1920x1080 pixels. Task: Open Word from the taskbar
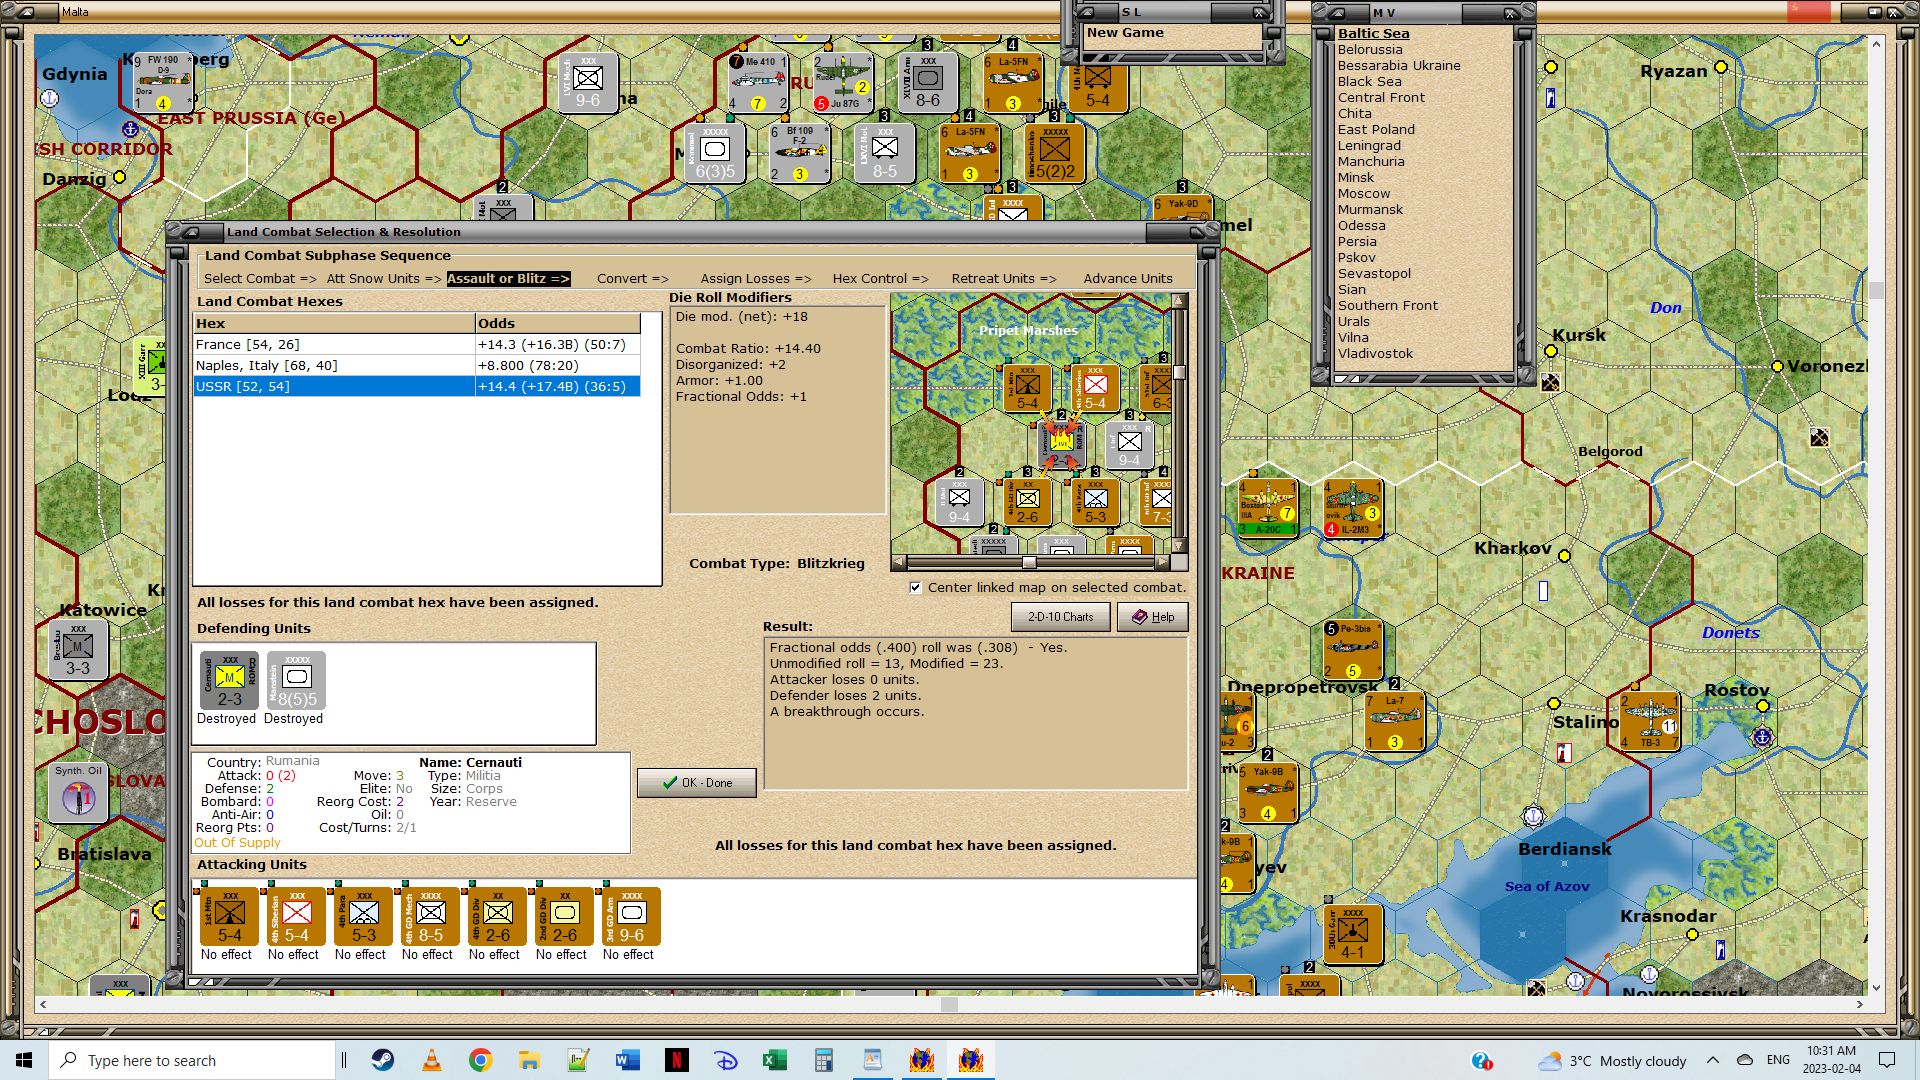(x=628, y=1060)
